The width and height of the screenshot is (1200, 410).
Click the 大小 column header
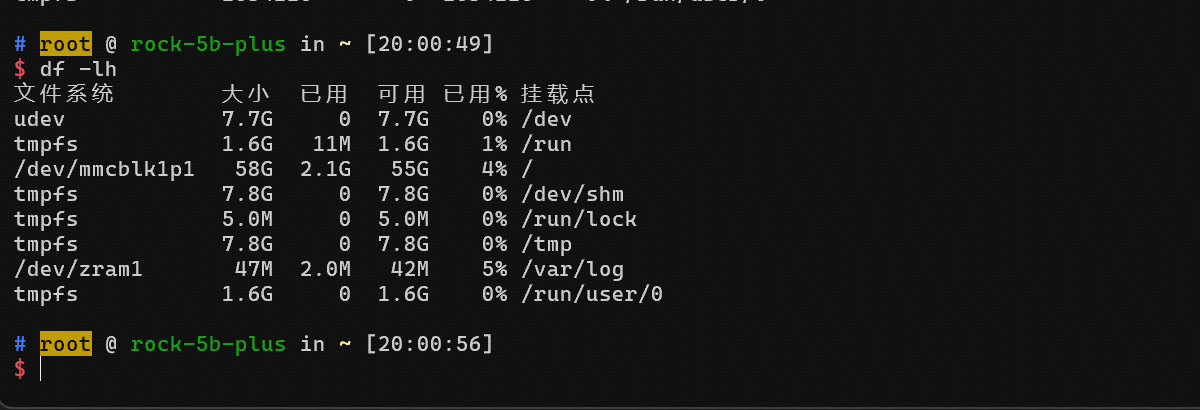tap(245, 95)
